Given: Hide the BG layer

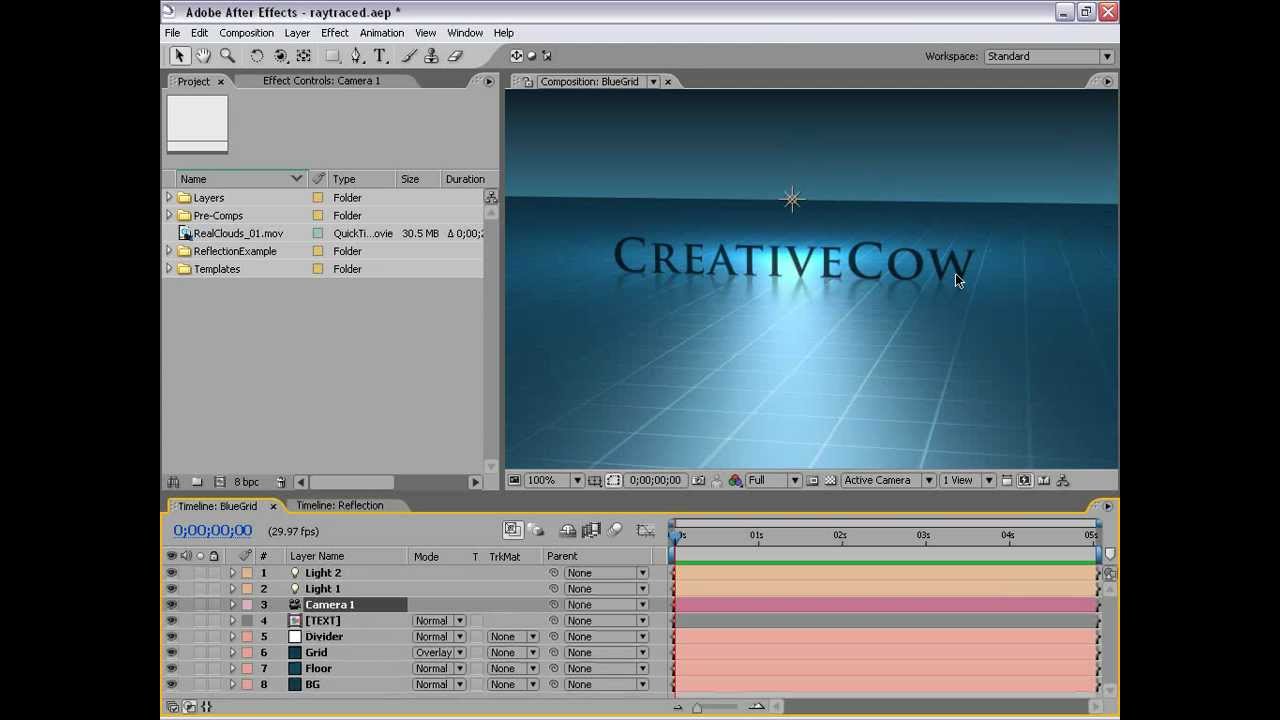Looking at the screenshot, I should pos(171,685).
